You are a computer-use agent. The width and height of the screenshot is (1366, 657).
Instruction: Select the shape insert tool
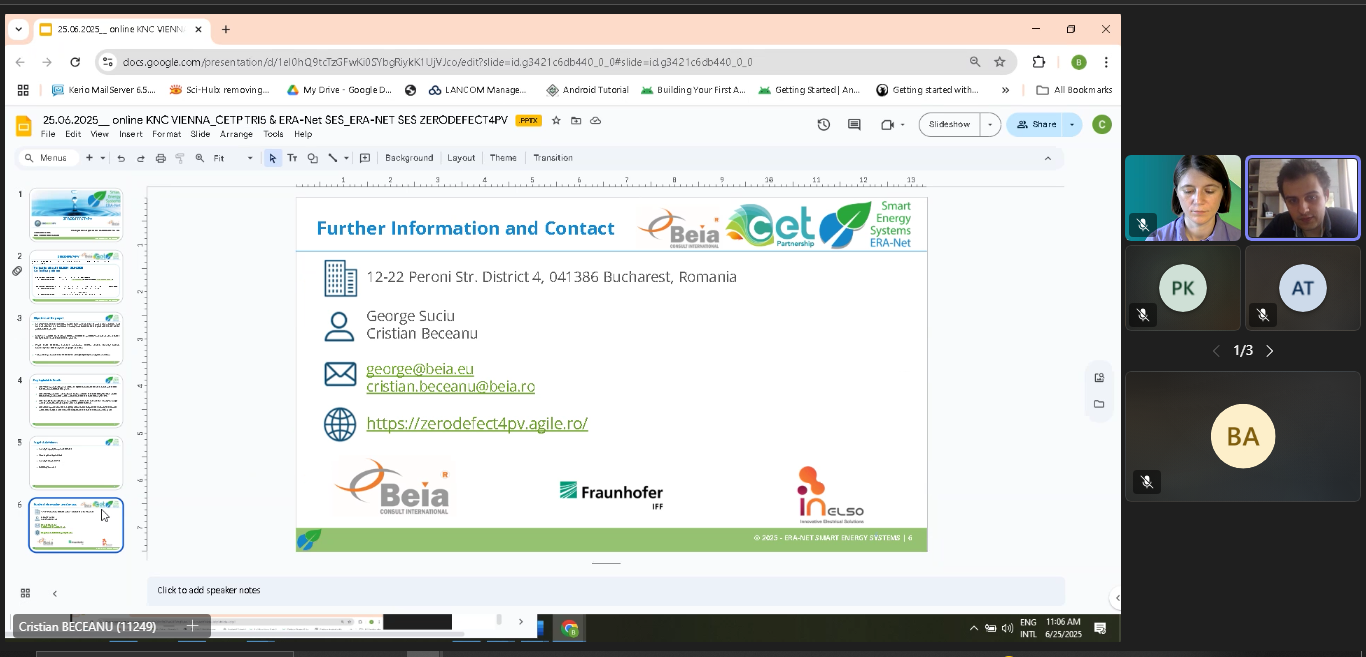(312, 158)
